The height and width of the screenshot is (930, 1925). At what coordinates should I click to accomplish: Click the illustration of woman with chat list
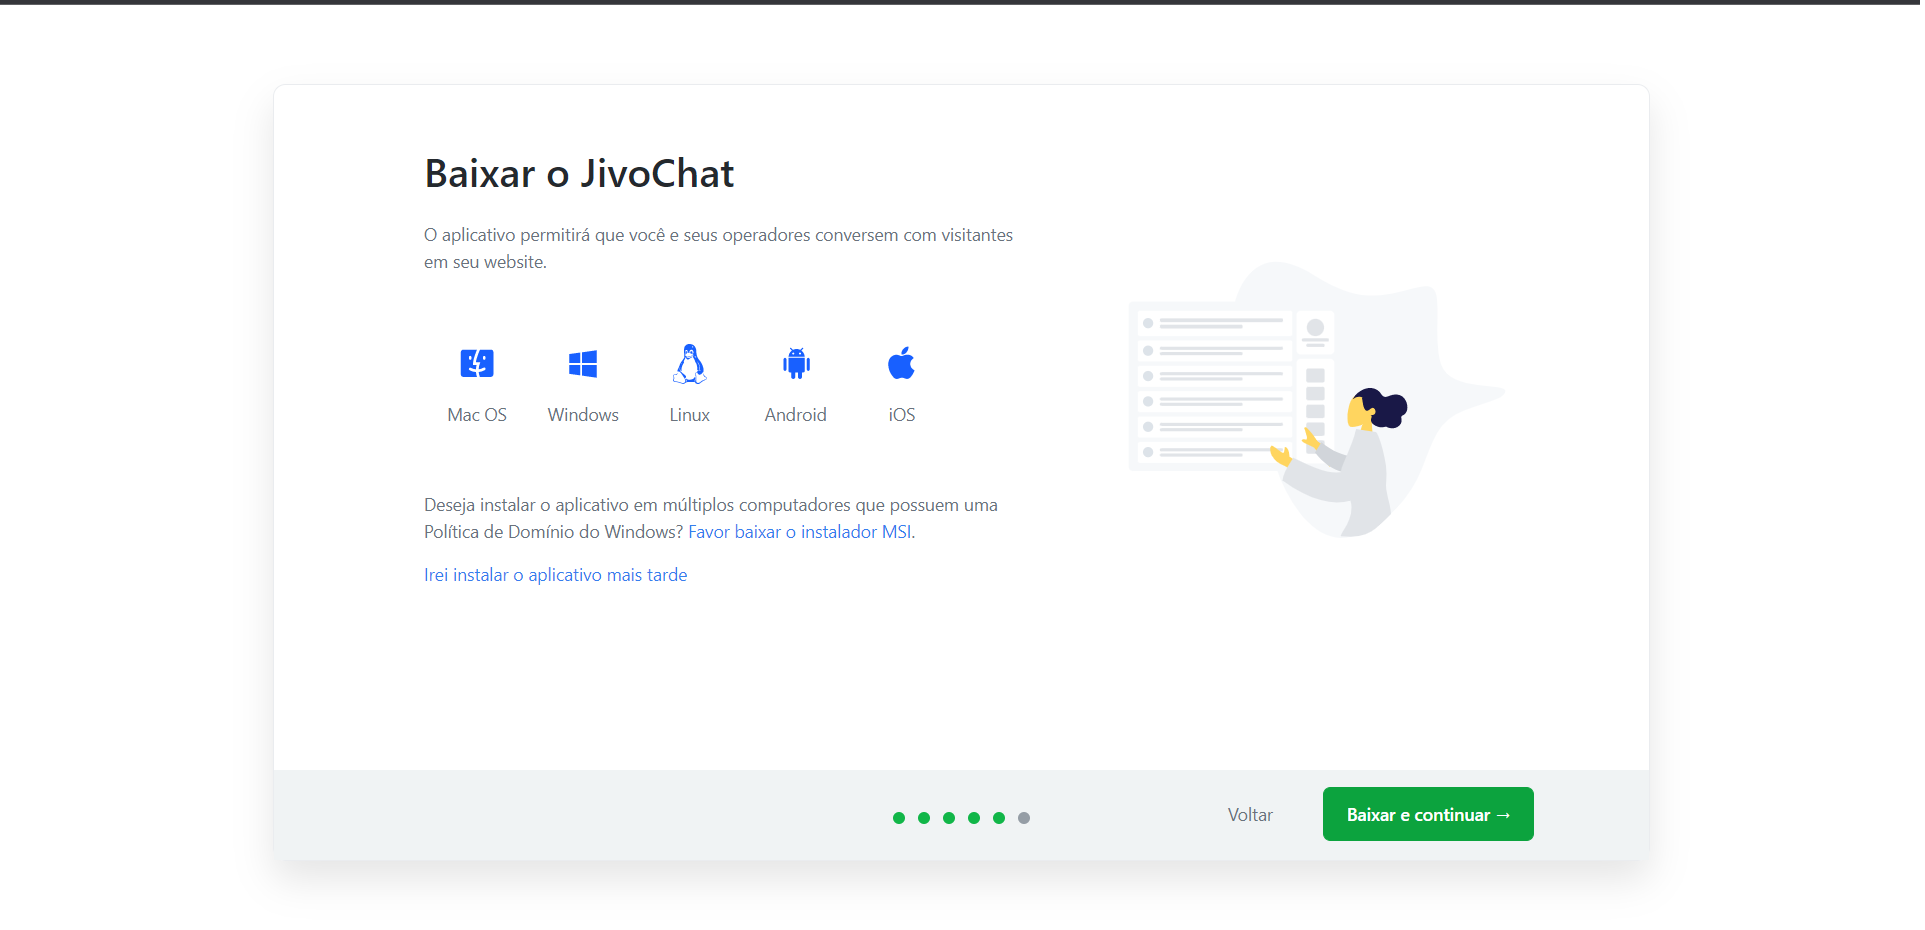point(1316,400)
